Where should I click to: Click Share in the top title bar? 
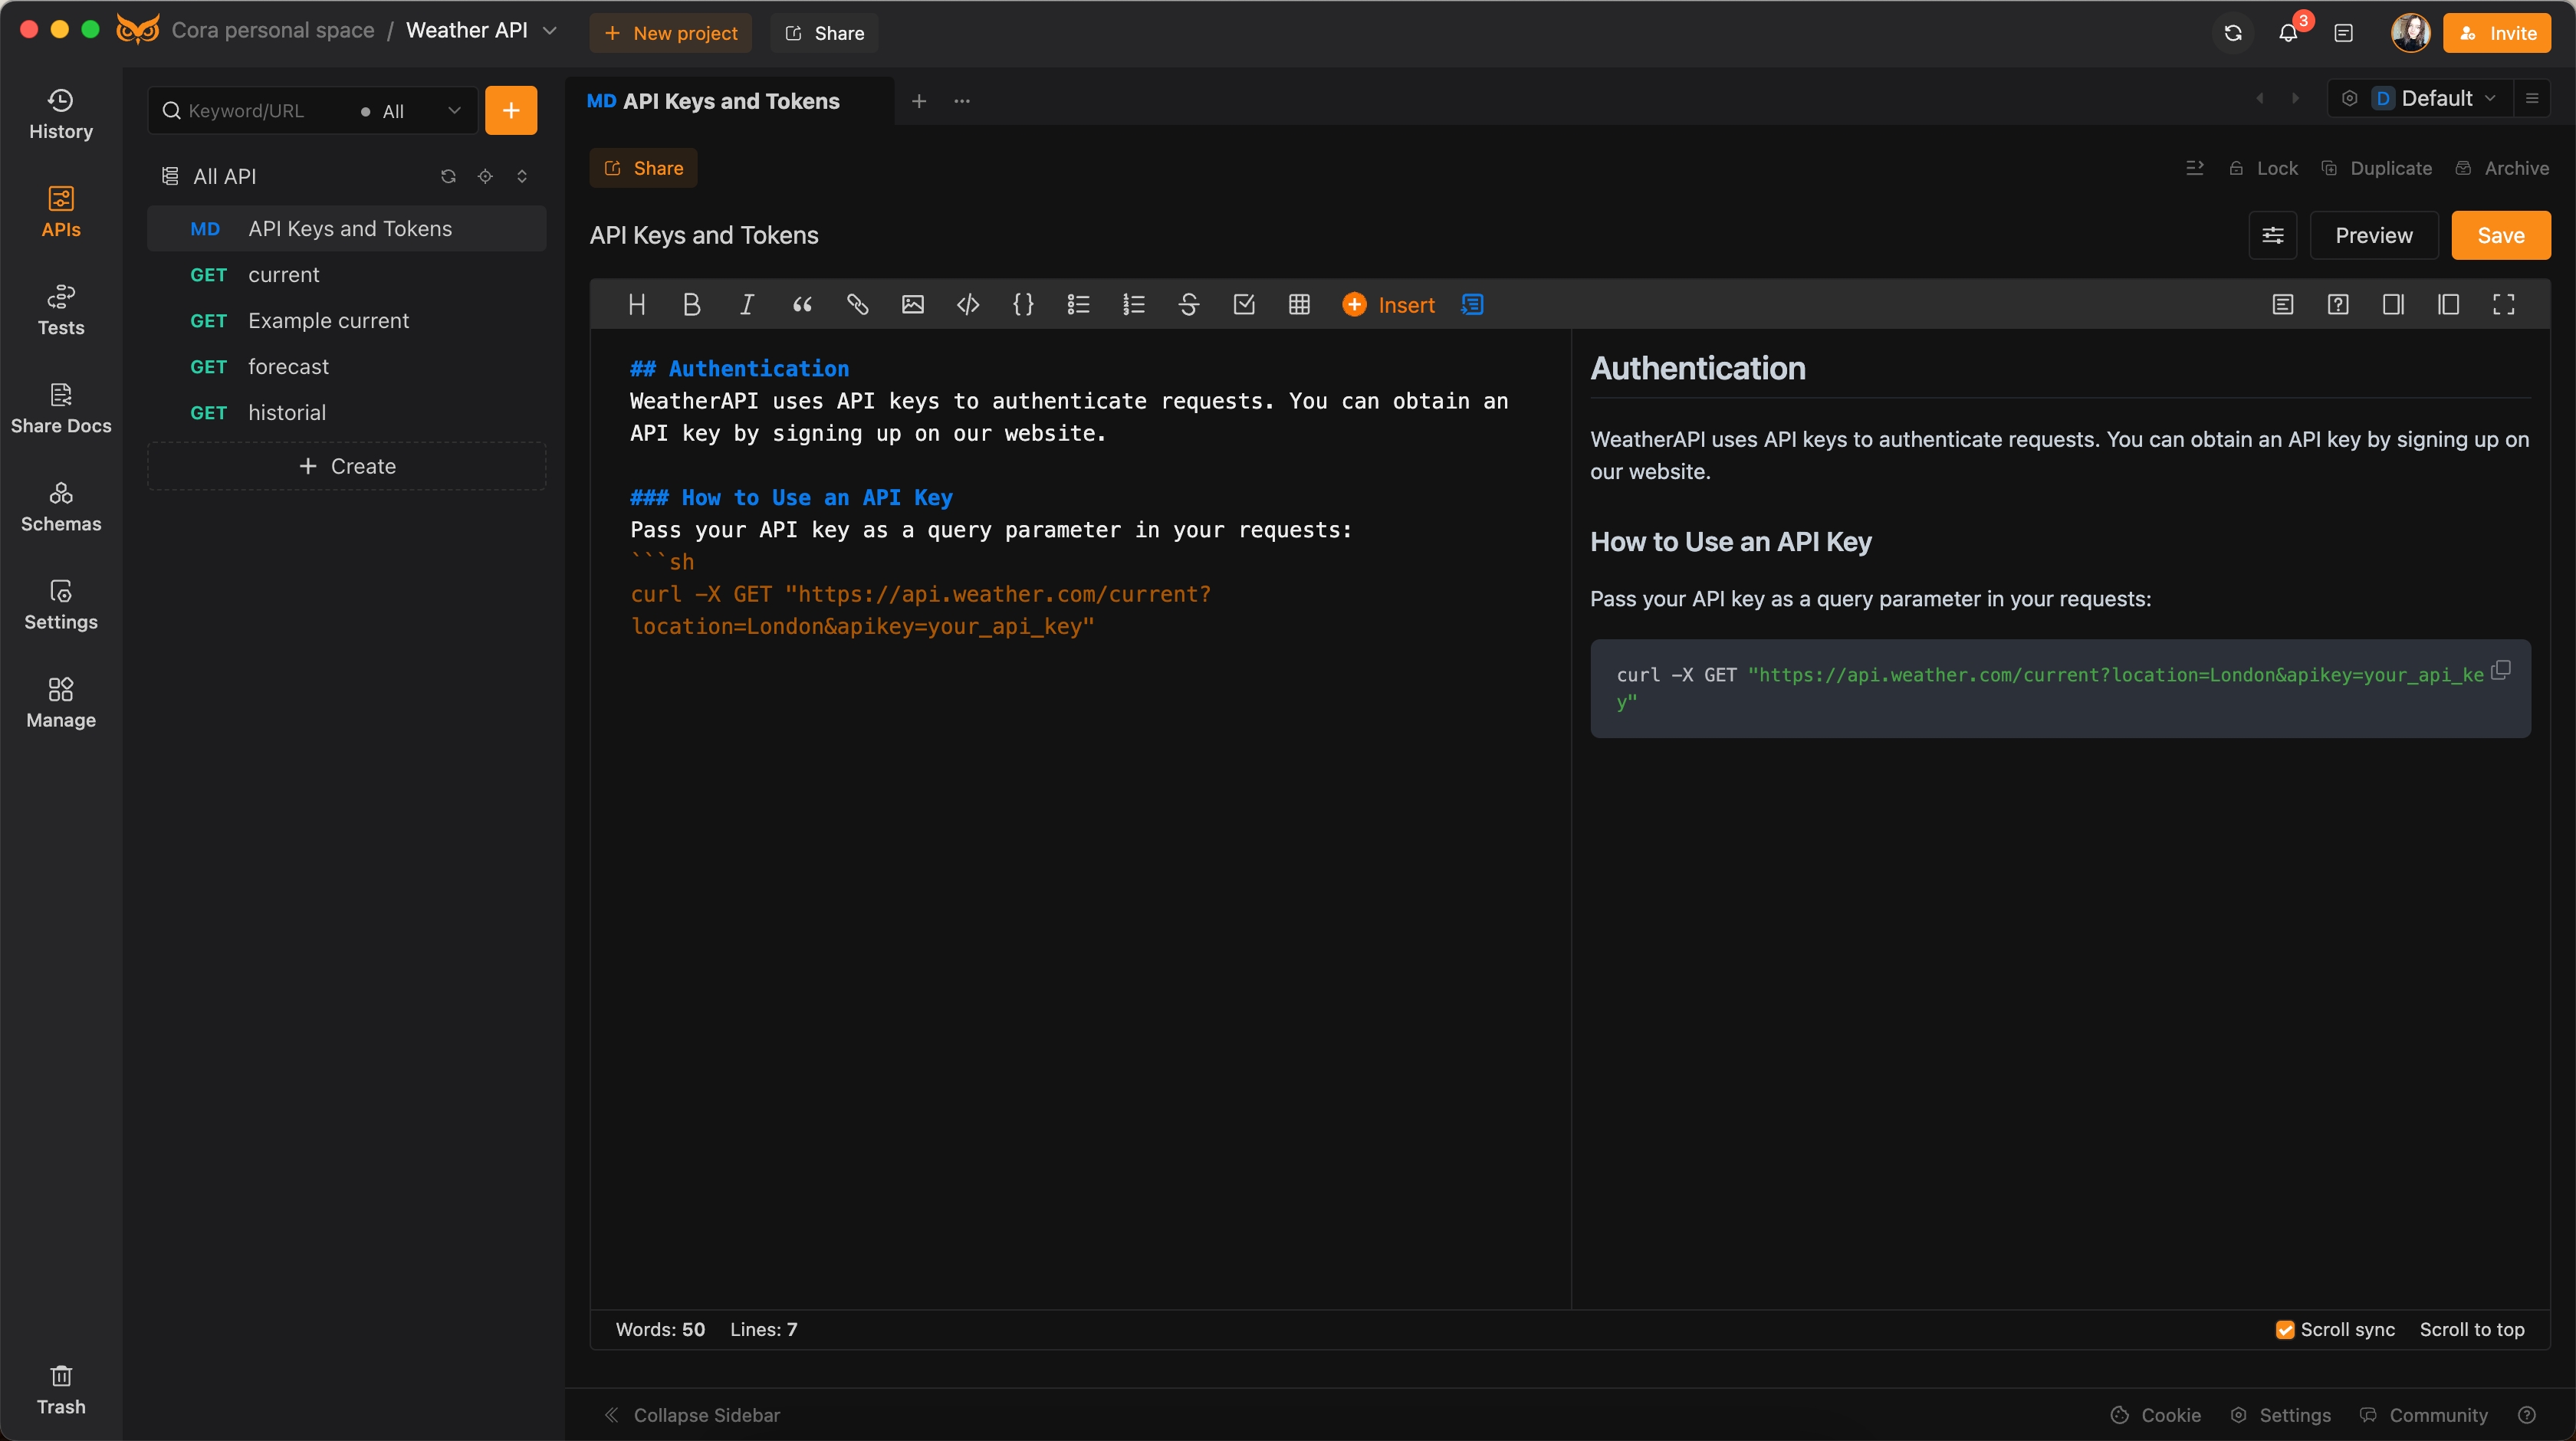tap(825, 33)
